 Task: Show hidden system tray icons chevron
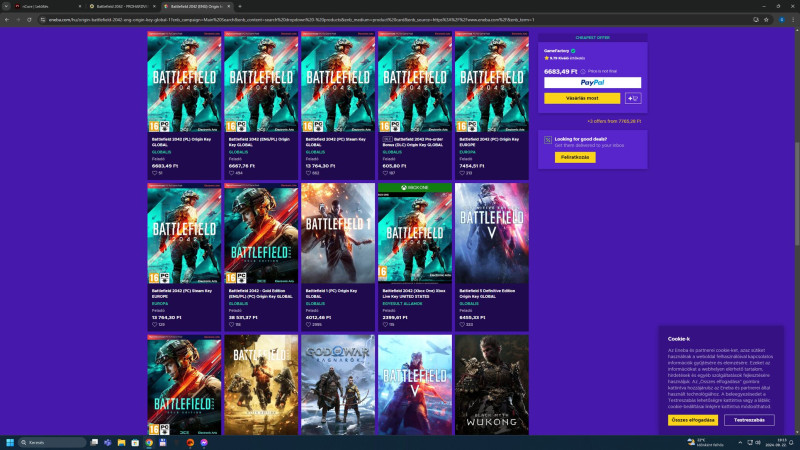pos(740,443)
